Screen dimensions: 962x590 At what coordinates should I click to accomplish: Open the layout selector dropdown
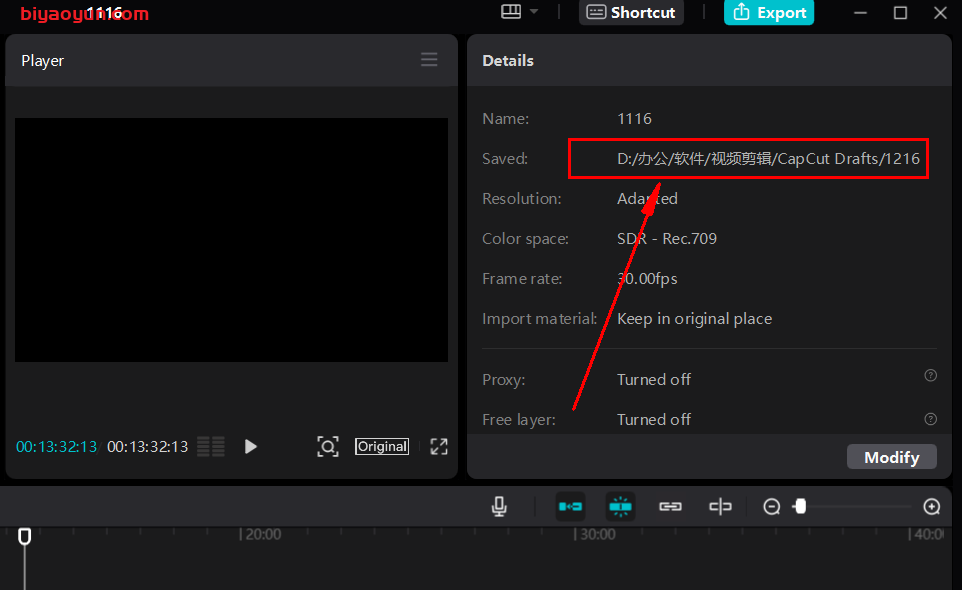click(520, 12)
